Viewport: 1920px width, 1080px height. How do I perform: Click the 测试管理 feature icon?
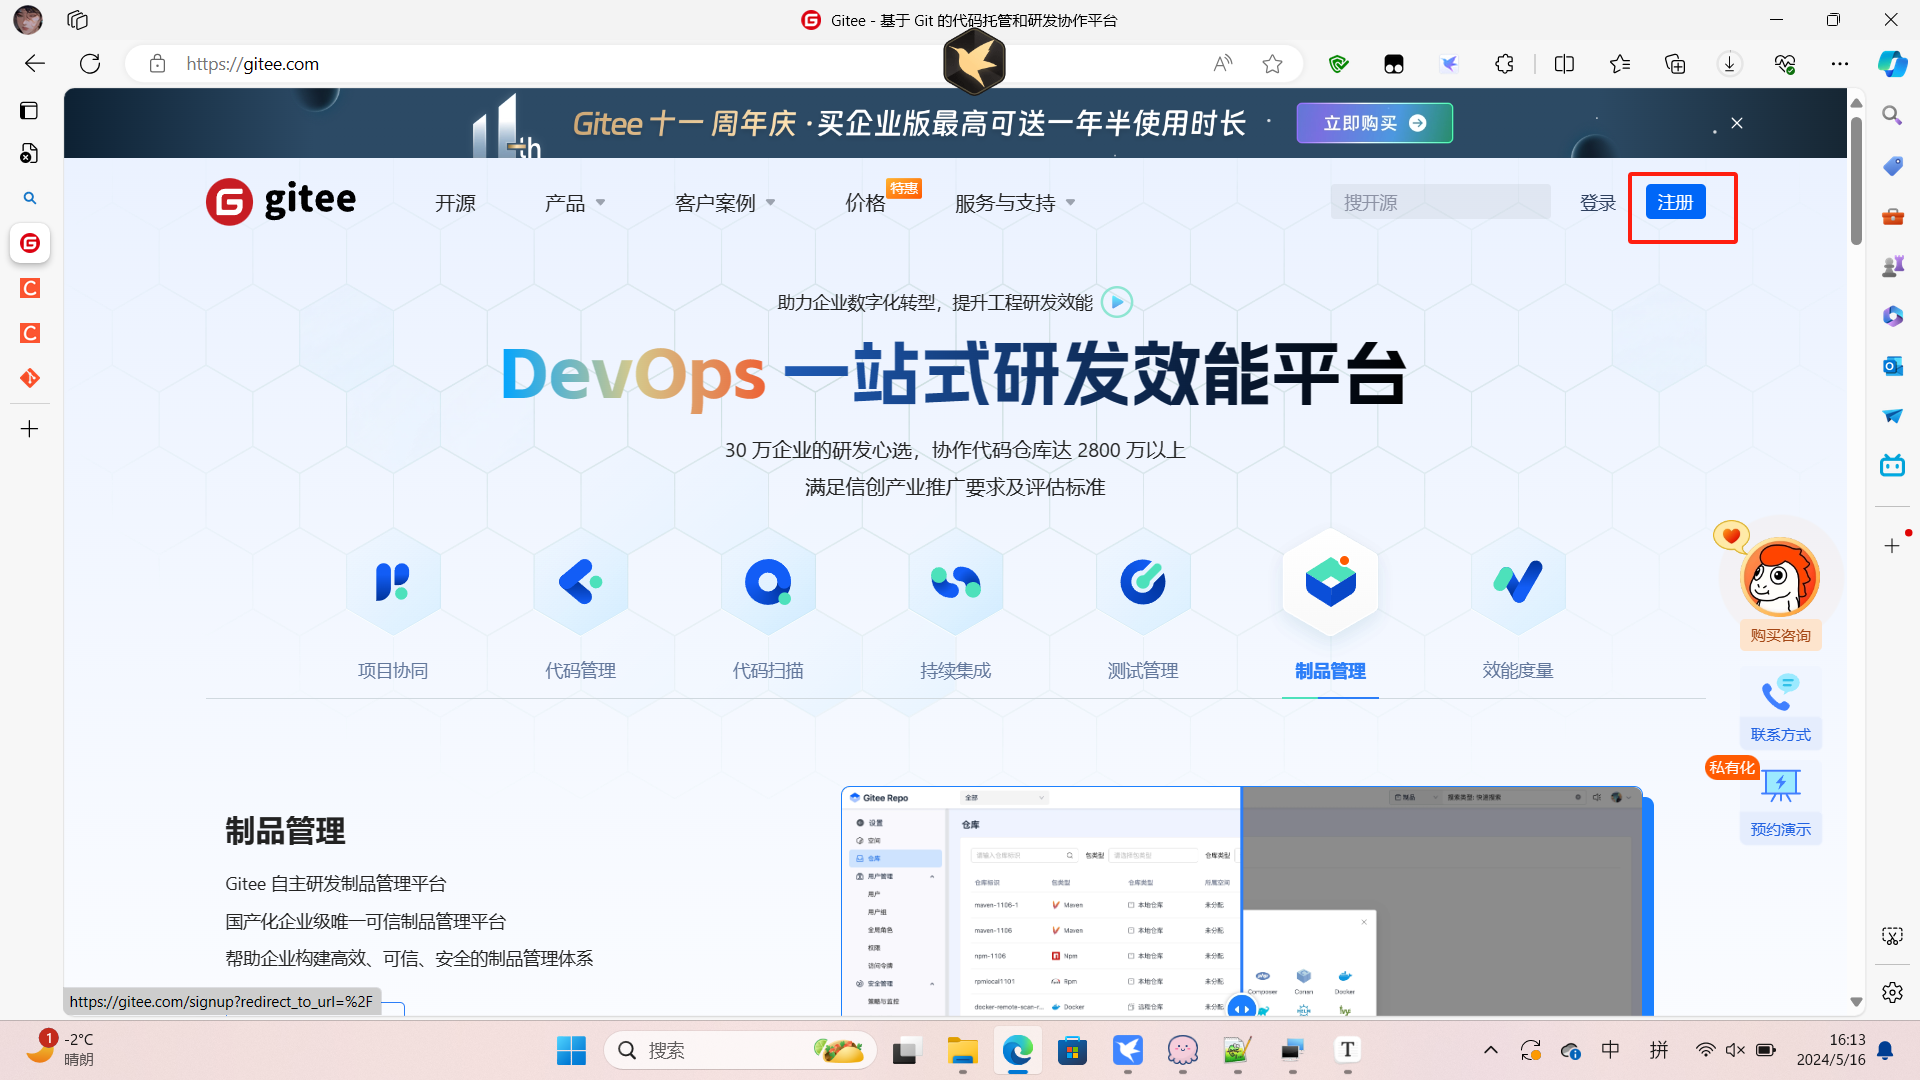click(x=1143, y=583)
